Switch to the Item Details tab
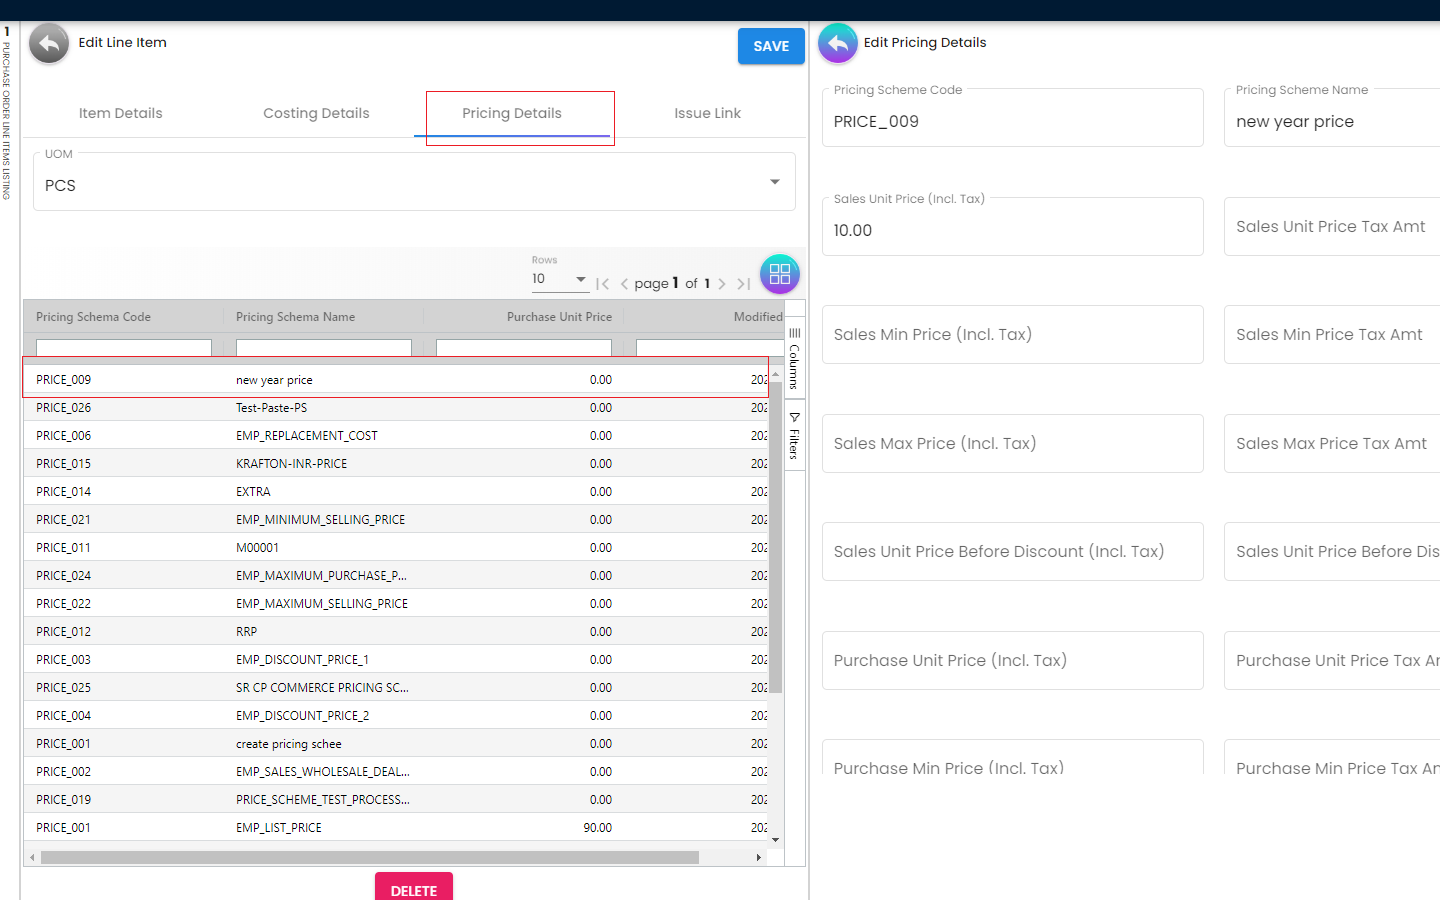Screen dimensions: 1440x900 click(120, 113)
